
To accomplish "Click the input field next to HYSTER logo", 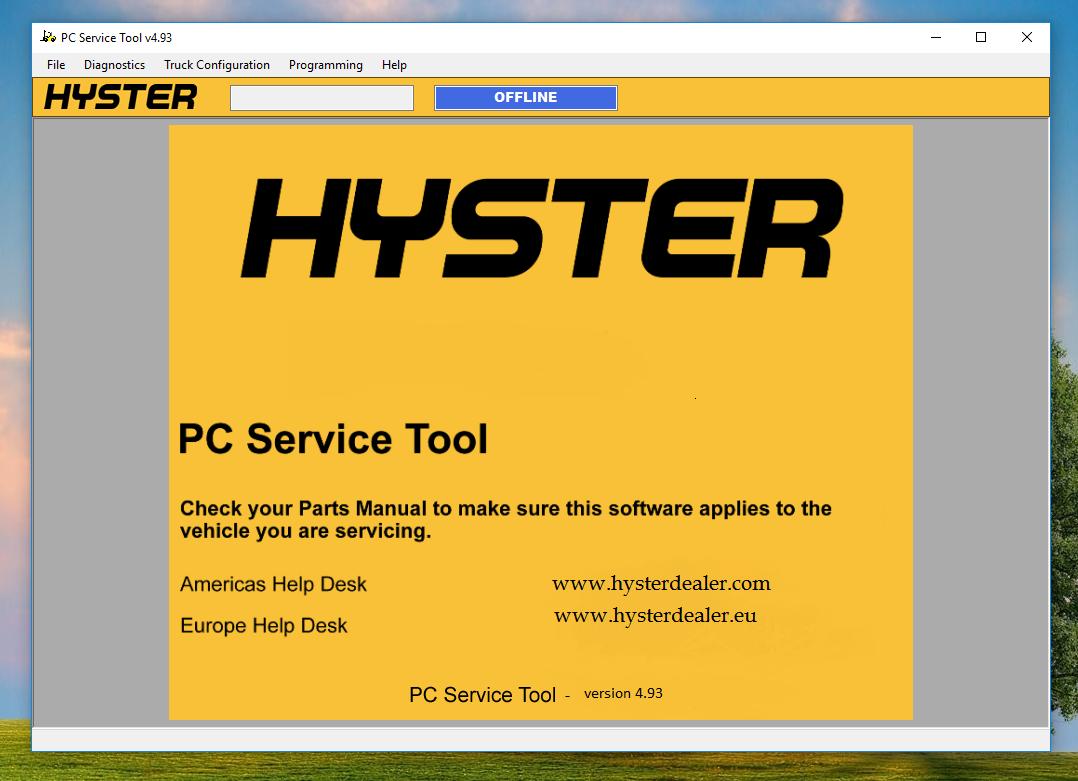I will (x=321, y=97).
